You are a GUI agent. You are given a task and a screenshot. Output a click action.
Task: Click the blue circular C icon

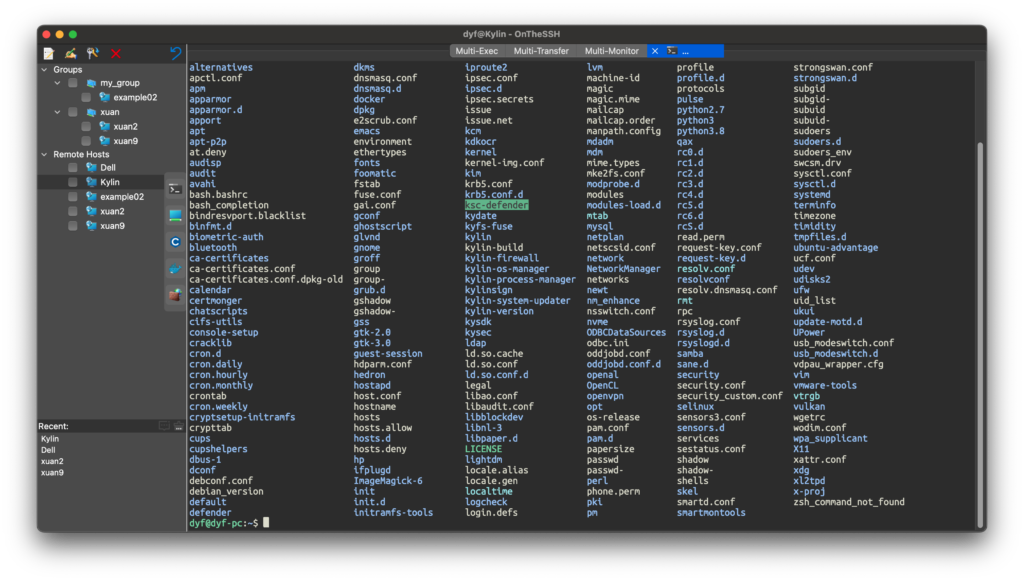point(175,242)
